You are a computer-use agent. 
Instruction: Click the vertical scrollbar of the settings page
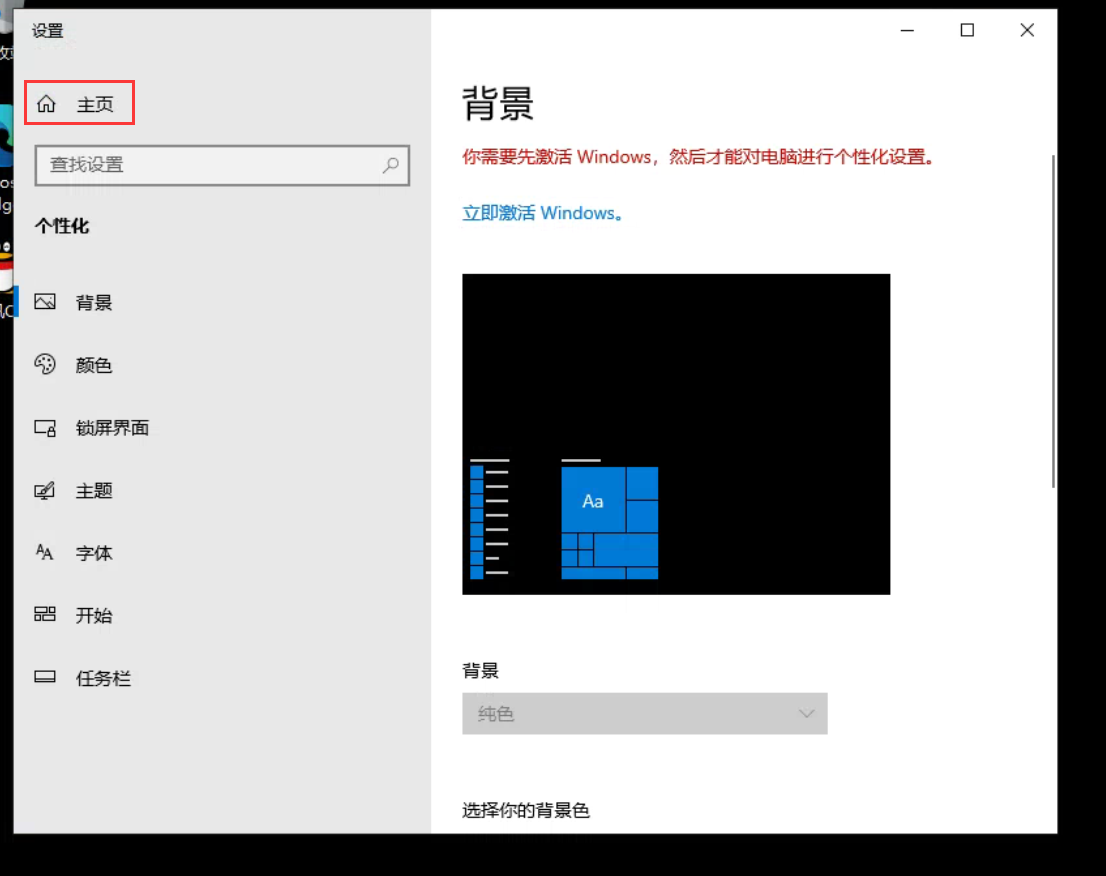pos(1053,321)
